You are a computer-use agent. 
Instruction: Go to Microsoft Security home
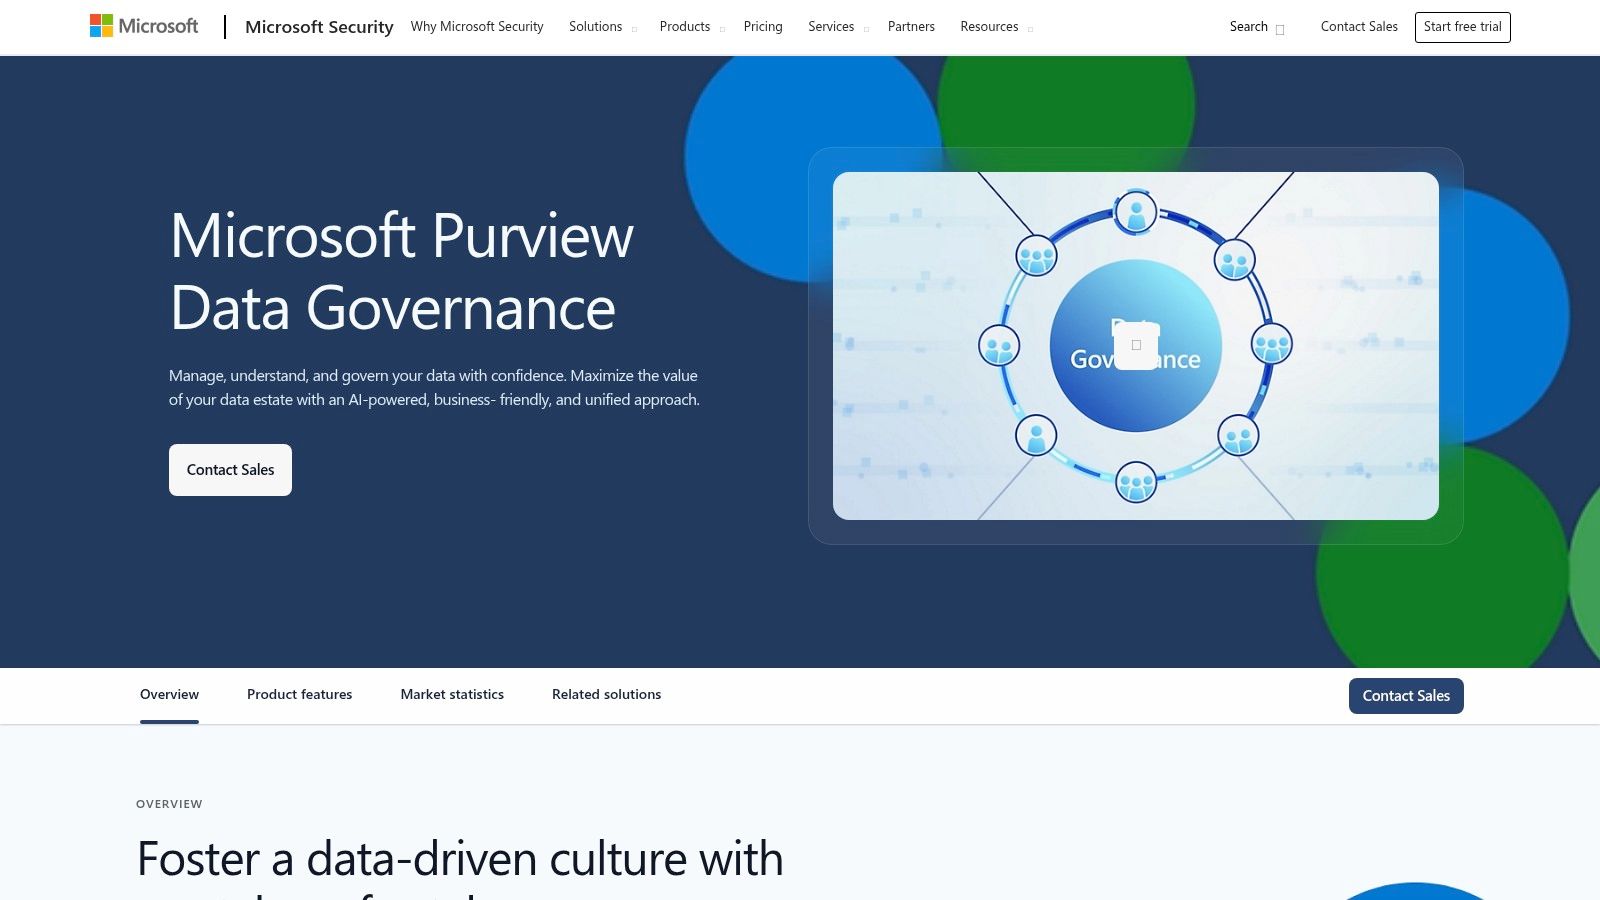point(319,27)
